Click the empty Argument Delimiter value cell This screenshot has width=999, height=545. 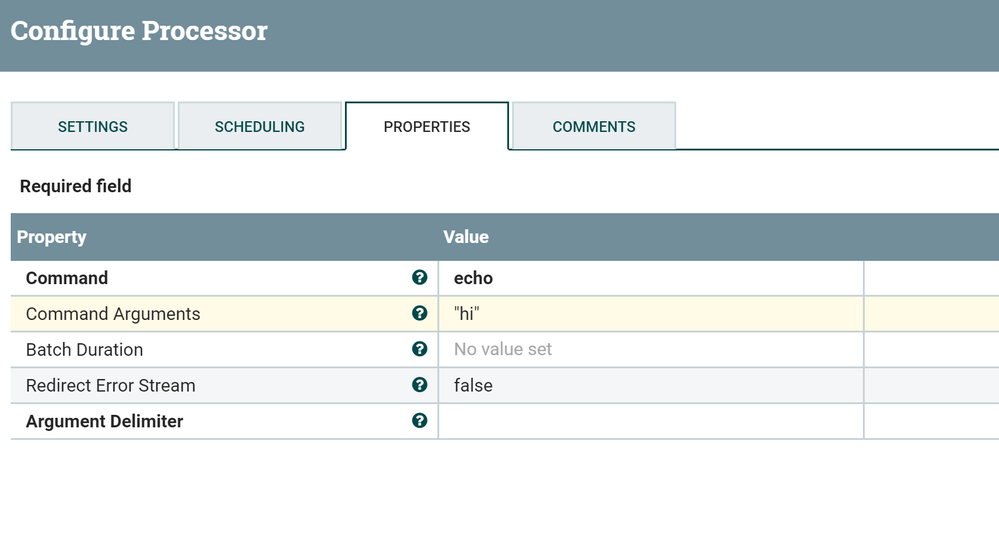coord(650,421)
